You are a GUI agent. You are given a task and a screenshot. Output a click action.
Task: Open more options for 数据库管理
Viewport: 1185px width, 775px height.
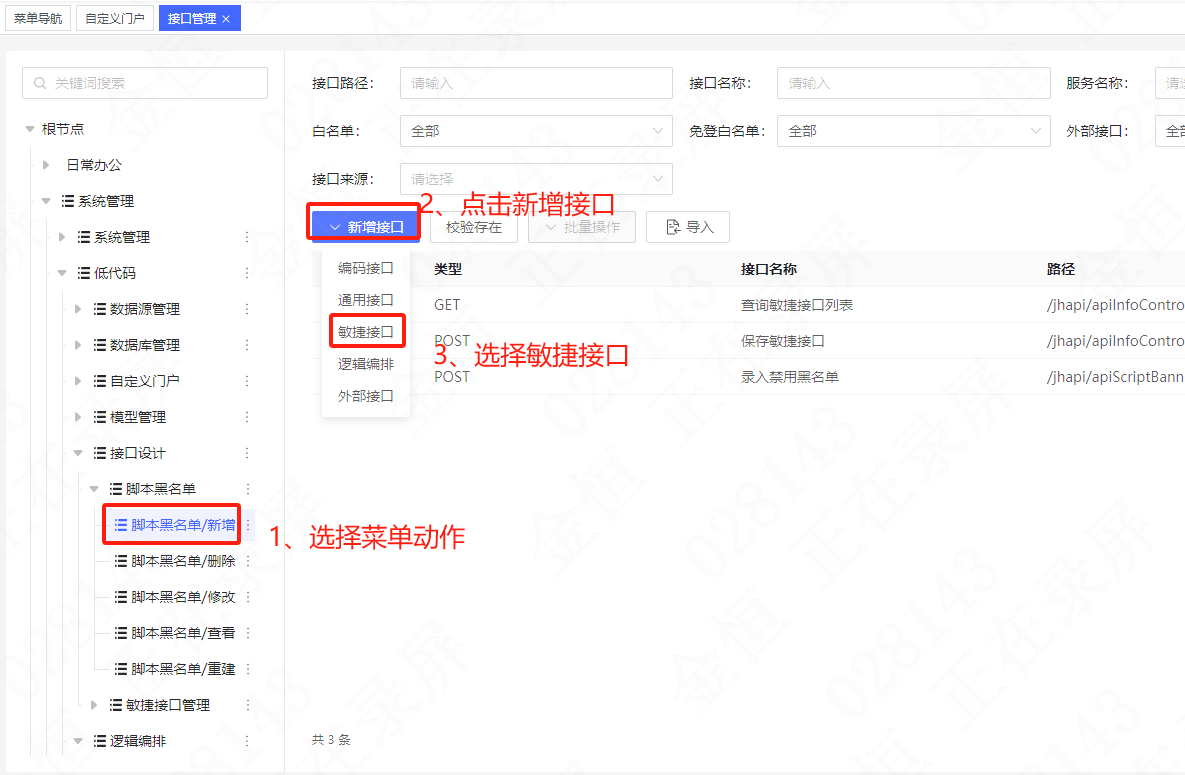point(247,345)
